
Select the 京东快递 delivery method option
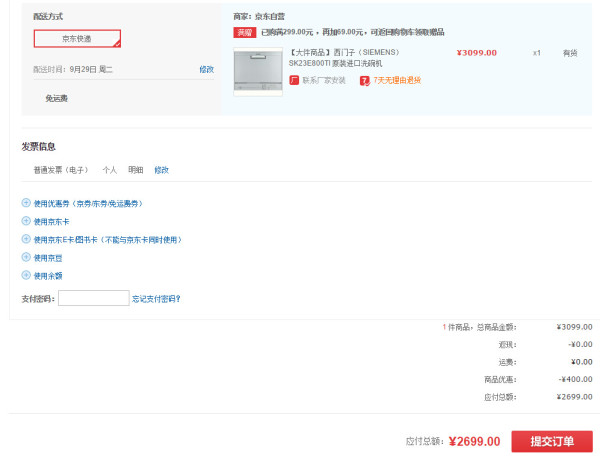pyautogui.click(x=77, y=39)
